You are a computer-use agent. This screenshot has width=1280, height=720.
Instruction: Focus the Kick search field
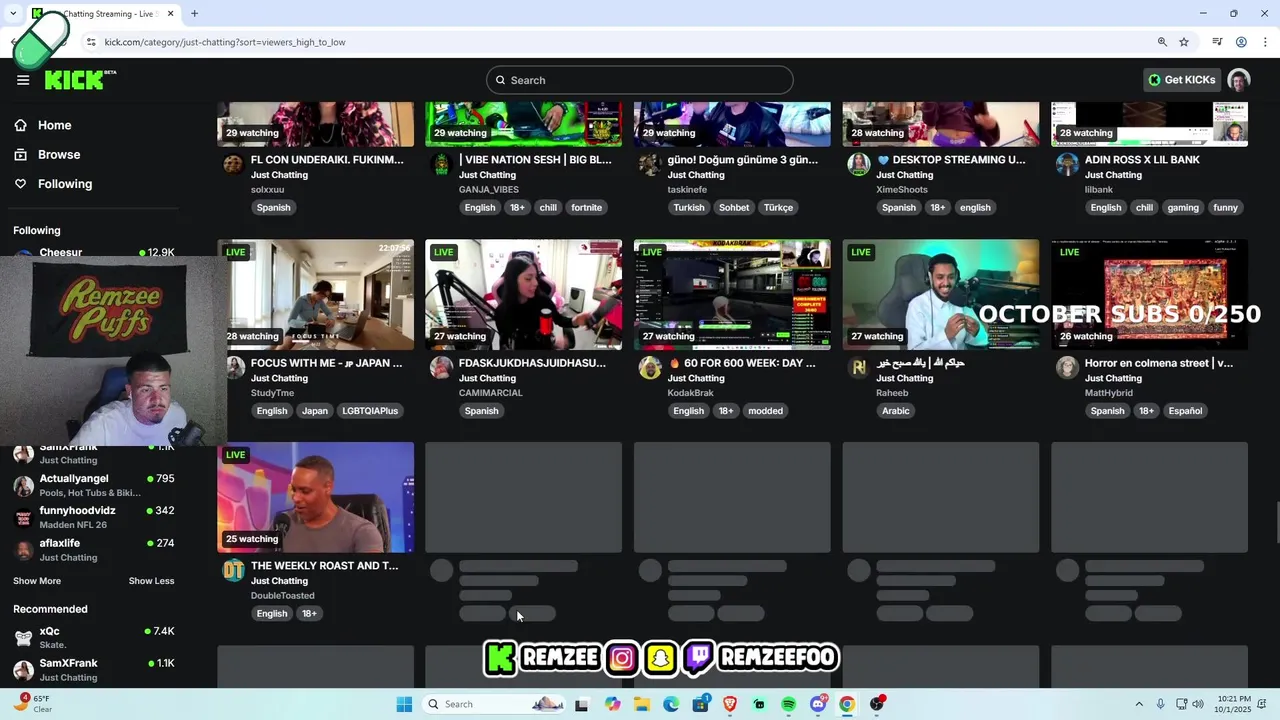[x=640, y=80]
